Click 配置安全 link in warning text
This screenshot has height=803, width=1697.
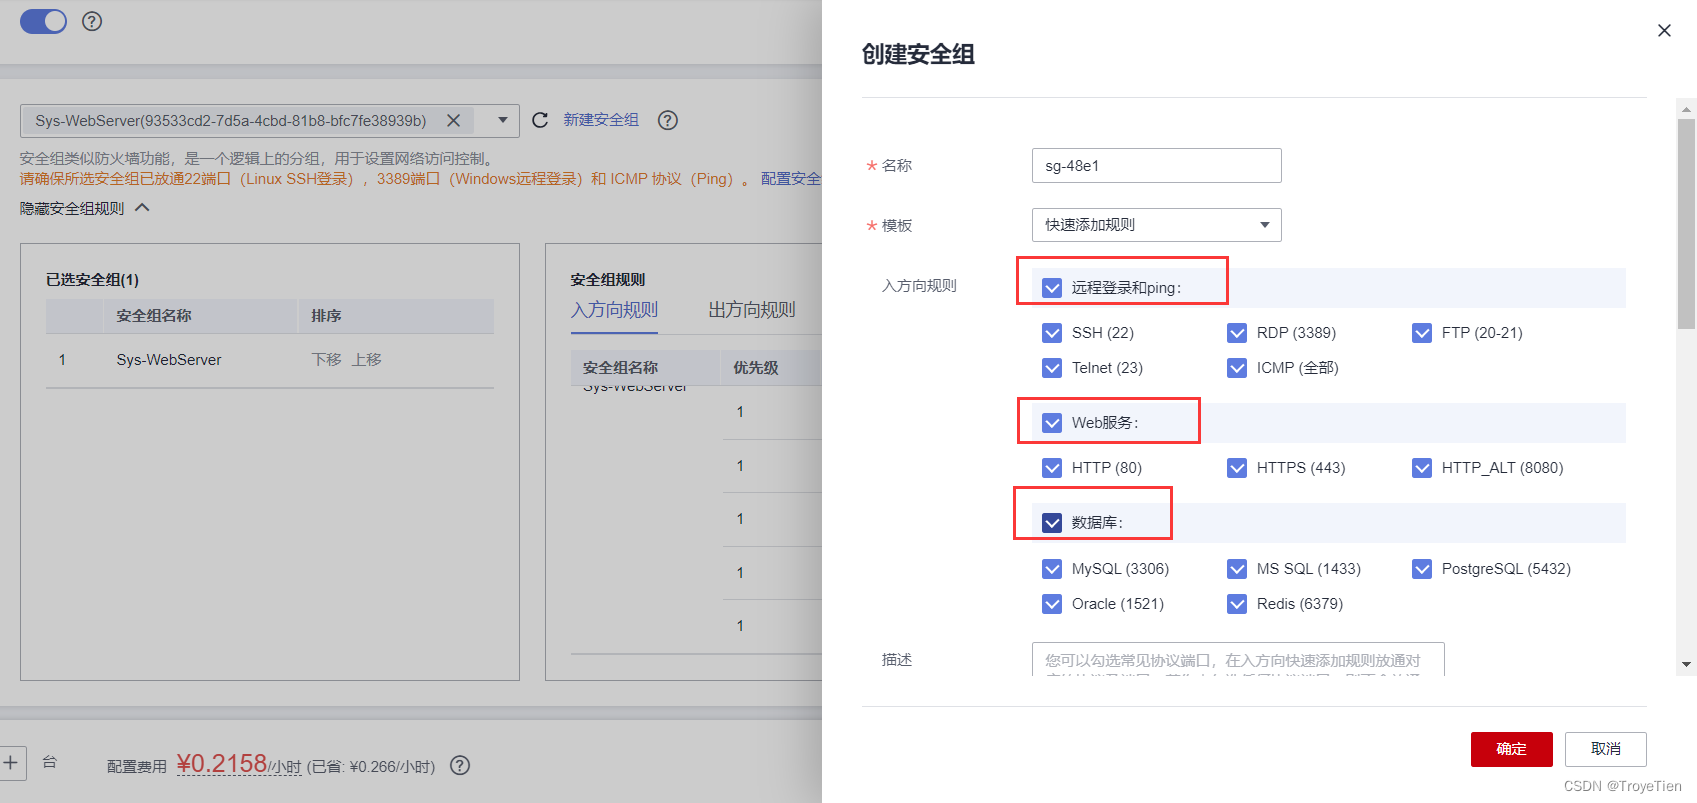791,179
